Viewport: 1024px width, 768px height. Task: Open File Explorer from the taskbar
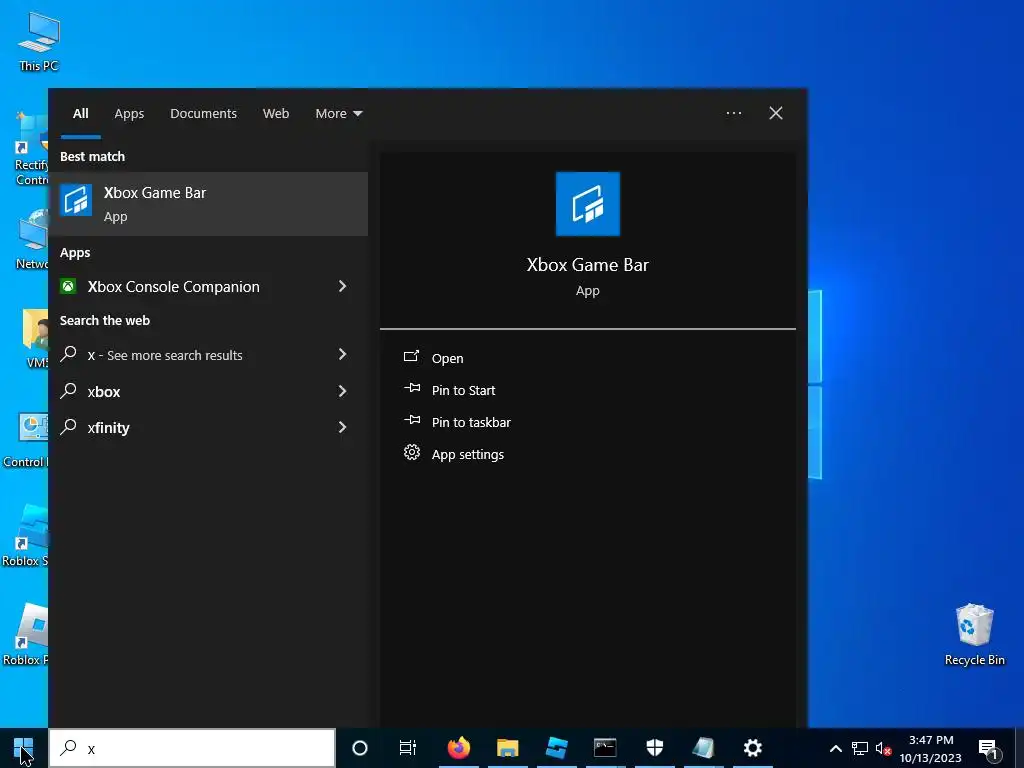tap(507, 748)
